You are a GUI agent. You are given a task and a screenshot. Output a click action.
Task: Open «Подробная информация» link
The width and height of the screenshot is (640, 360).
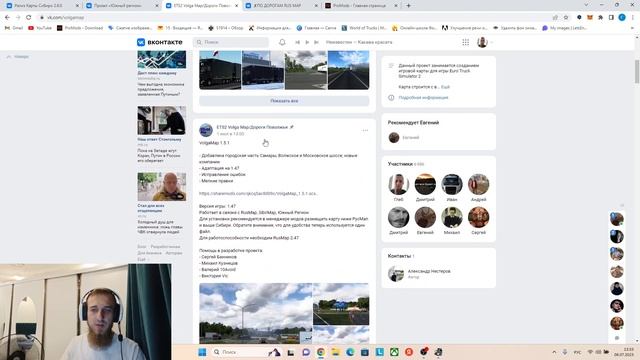[423, 98]
